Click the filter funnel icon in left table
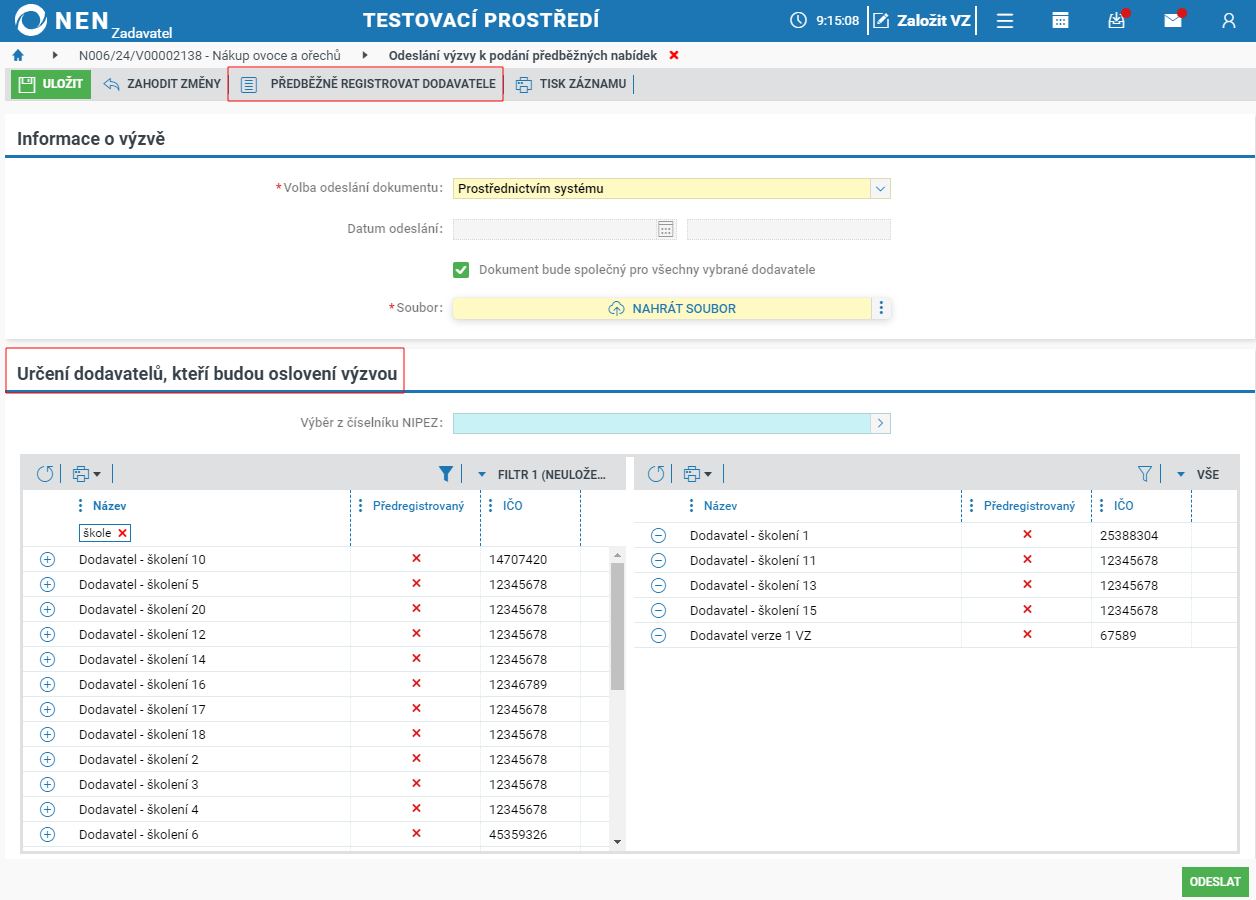Image resolution: width=1256 pixels, height=900 pixels. (x=446, y=474)
